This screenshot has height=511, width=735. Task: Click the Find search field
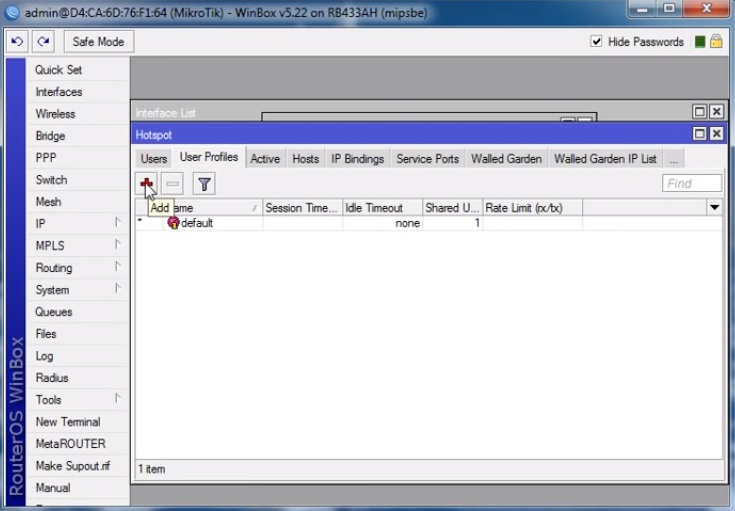(x=691, y=183)
